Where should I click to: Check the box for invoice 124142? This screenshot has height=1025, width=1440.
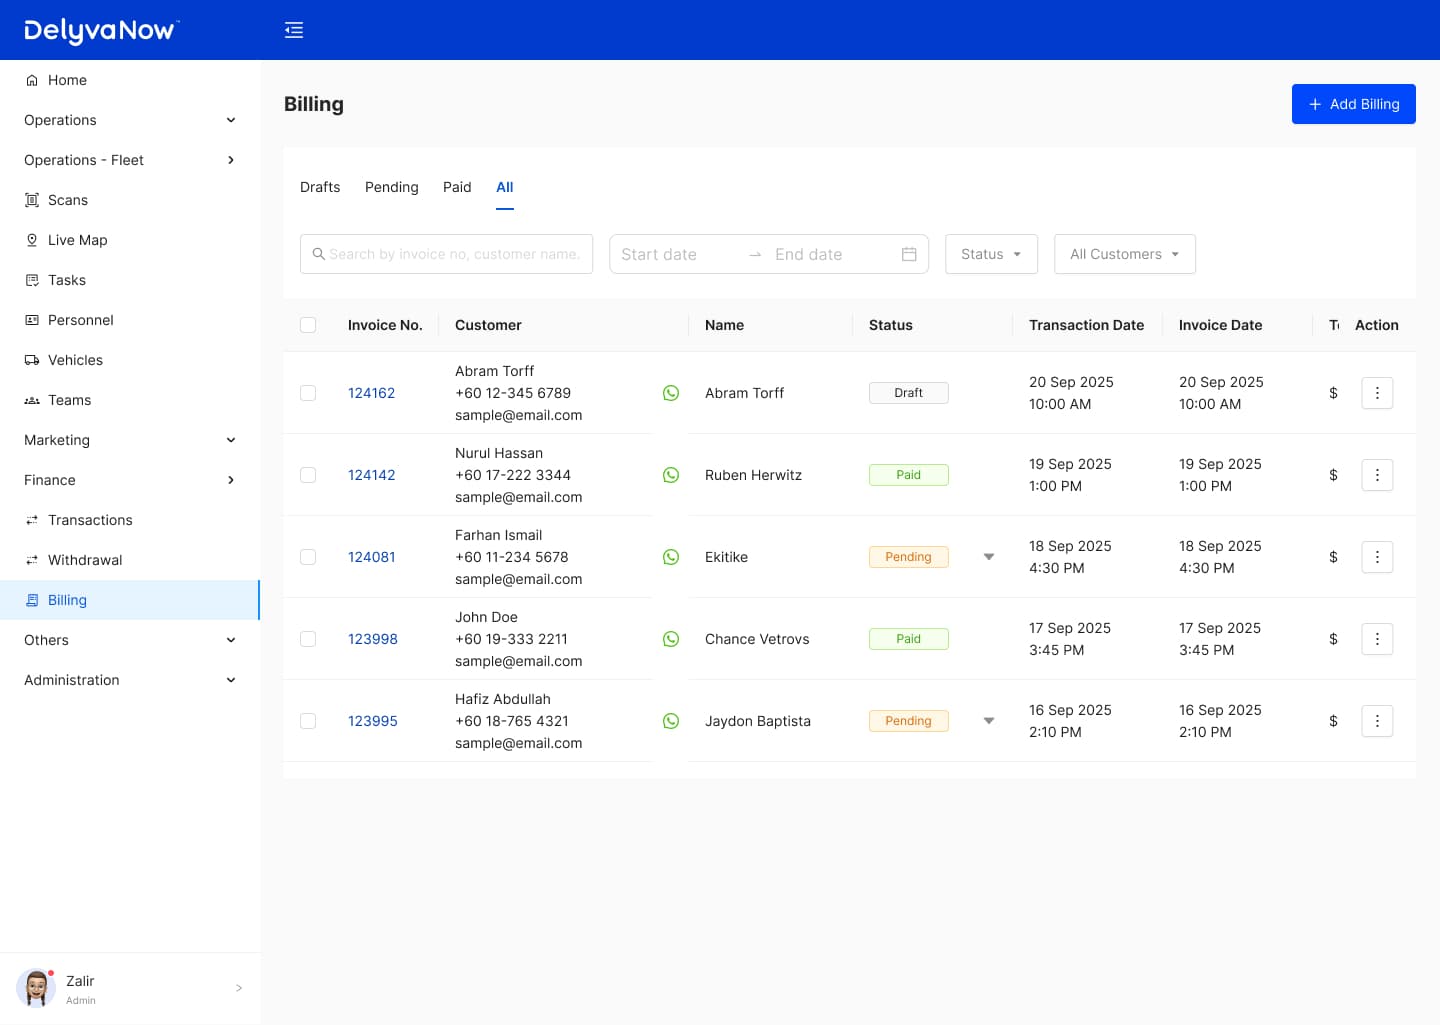[x=308, y=475]
